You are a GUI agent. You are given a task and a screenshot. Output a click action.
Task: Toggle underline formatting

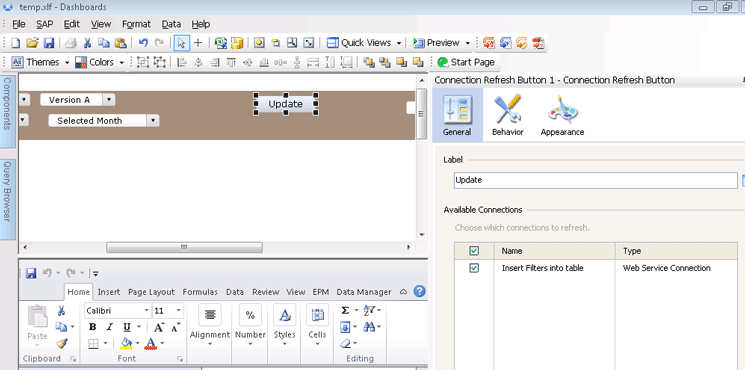[126, 327]
